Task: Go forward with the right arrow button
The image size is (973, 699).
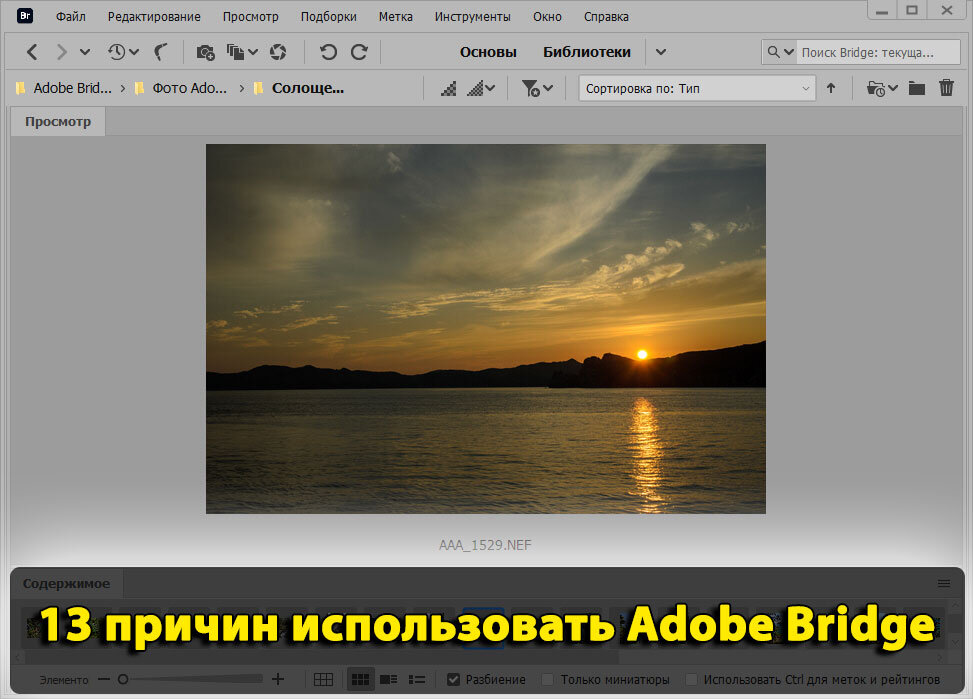Action: [x=61, y=52]
